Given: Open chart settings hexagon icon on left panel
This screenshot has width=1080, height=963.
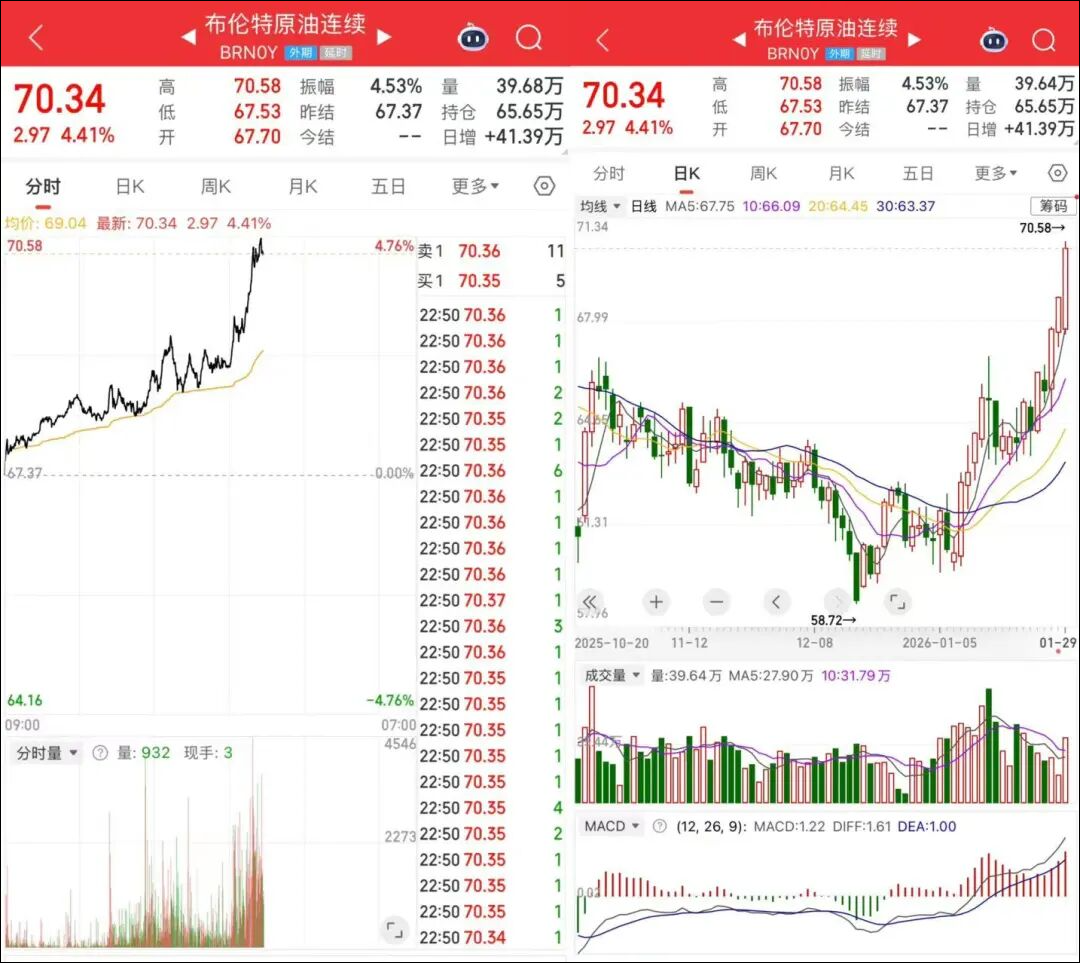Looking at the screenshot, I should 544,186.
